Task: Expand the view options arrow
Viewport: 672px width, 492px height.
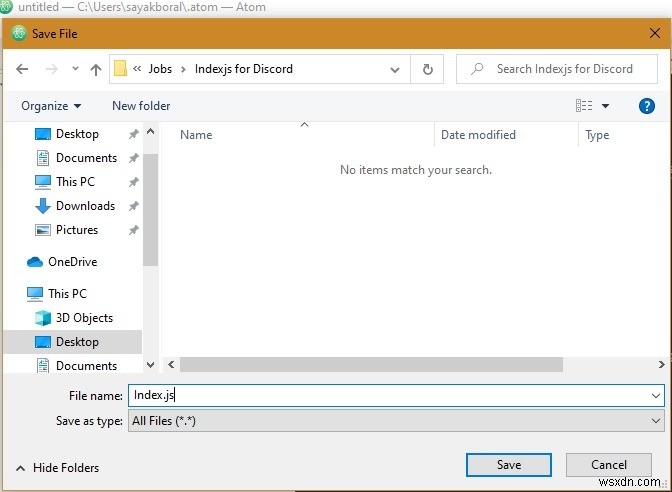Action: 605,106
